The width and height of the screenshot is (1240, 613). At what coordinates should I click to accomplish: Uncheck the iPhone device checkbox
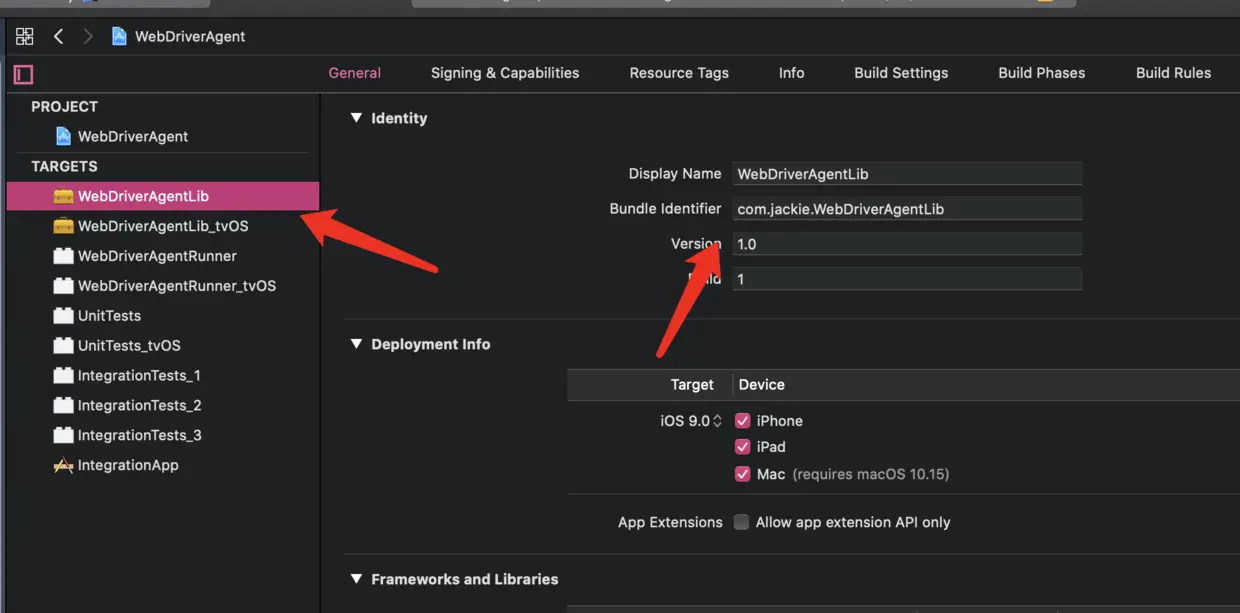742,421
